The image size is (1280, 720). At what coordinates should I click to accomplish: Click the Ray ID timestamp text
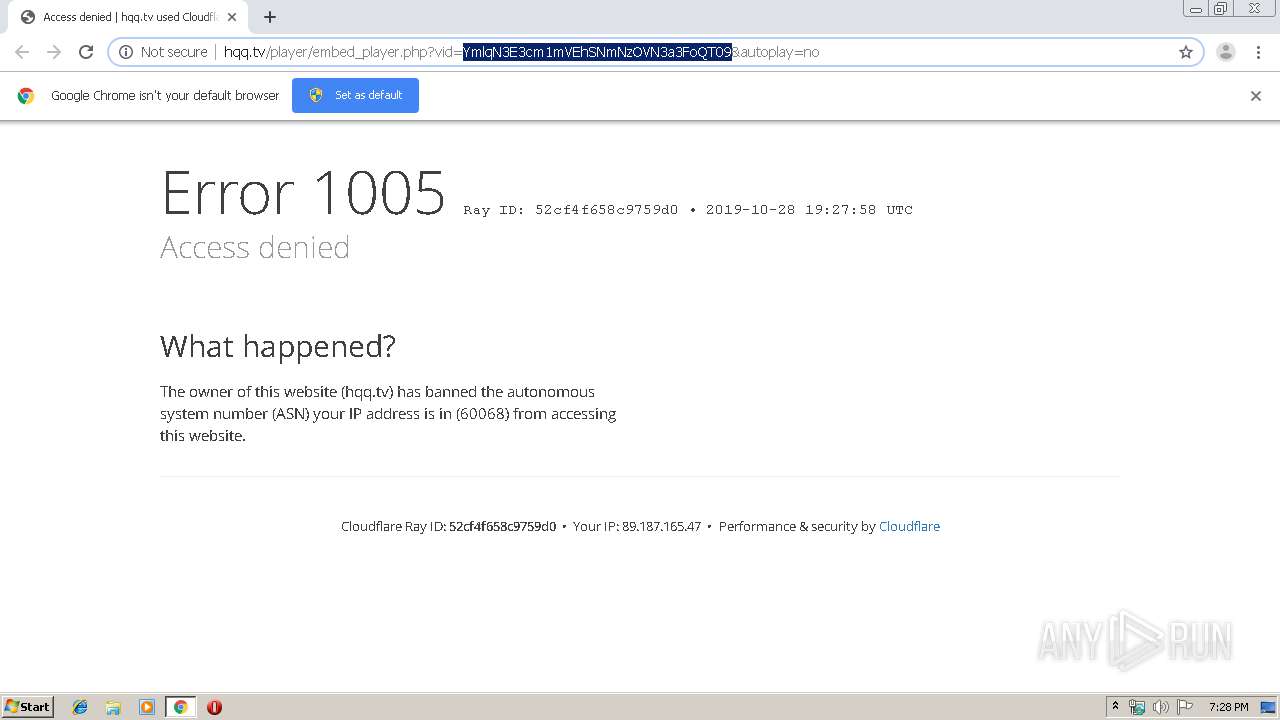click(x=688, y=210)
